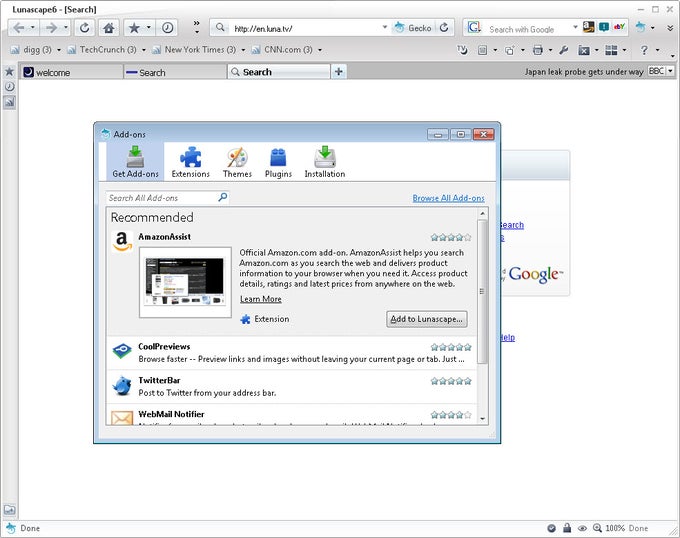Switch to the welcome tab
The width and height of the screenshot is (680, 538).
(72, 72)
